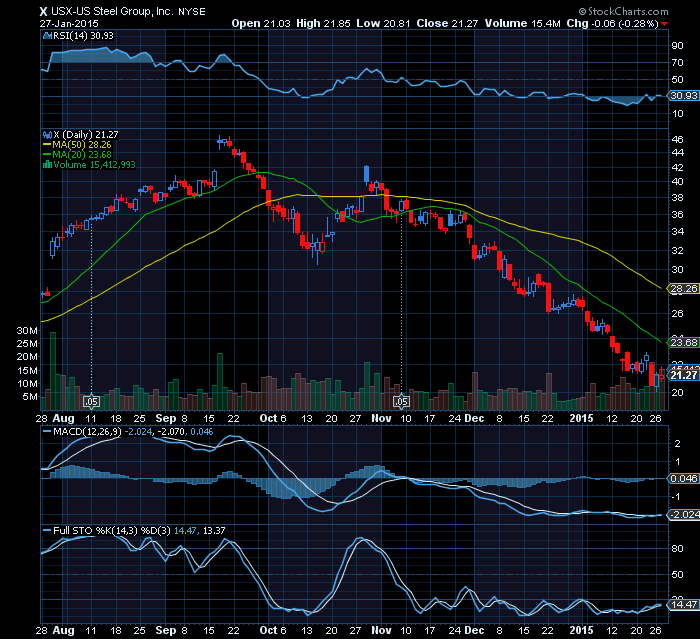Screen dimensions: 700x639
Task: Click the 30M volume axis label
Action: click(x=27, y=330)
